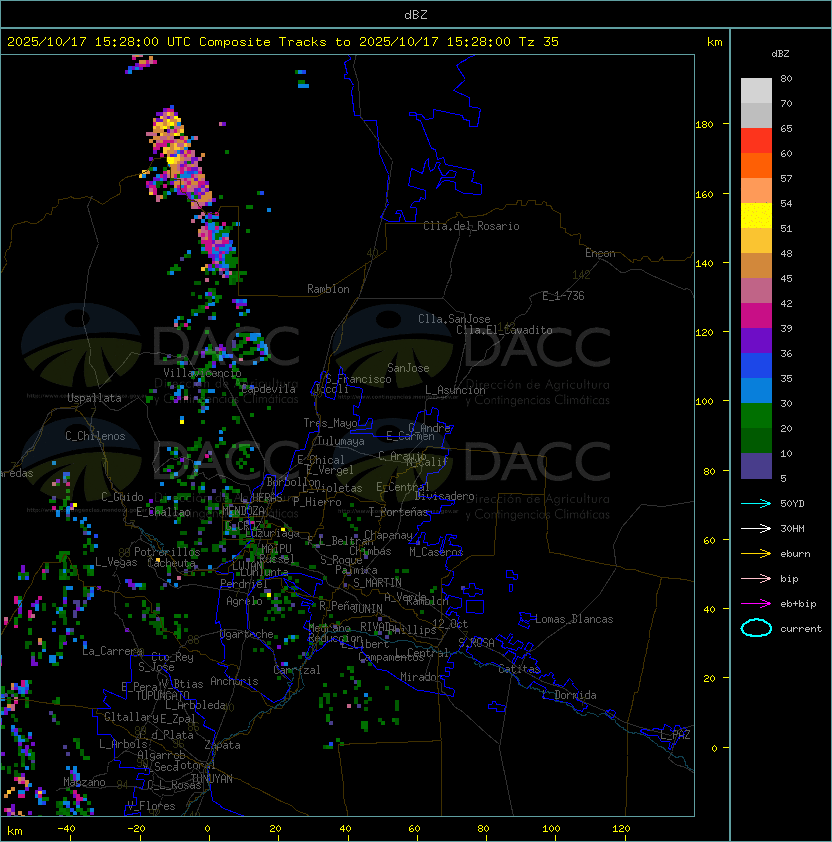Click the 100 km vertical axis tick
Image resolution: width=832 pixels, height=842 pixels.
pyautogui.click(x=704, y=401)
